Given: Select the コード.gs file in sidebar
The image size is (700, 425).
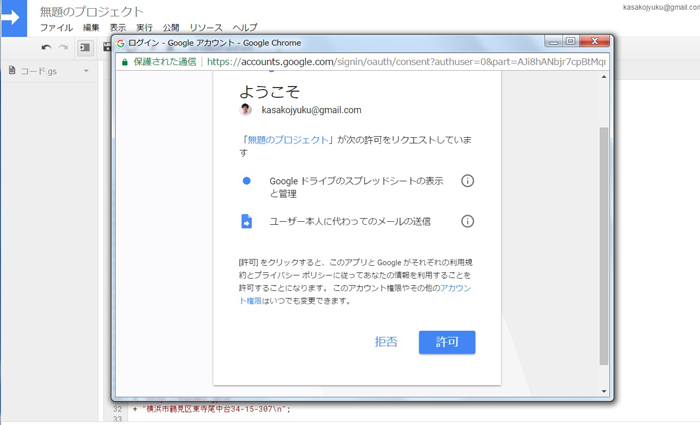Looking at the screenshot, I should click(x=39, y=71).
